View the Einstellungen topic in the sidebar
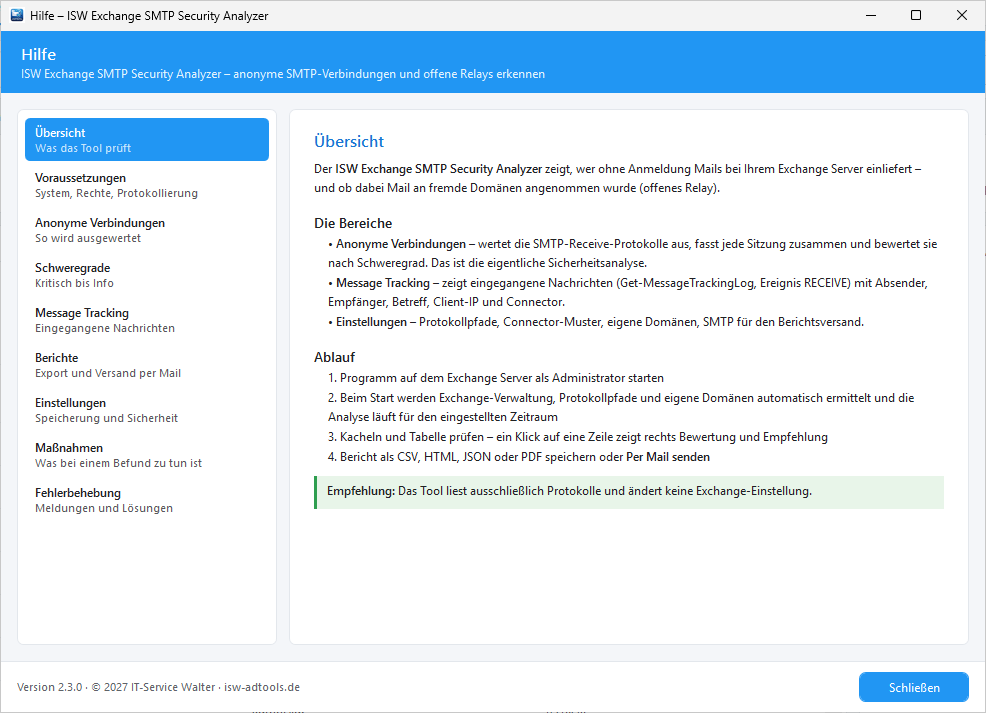Viewport: 986px width, 713px height. [147, 410]
